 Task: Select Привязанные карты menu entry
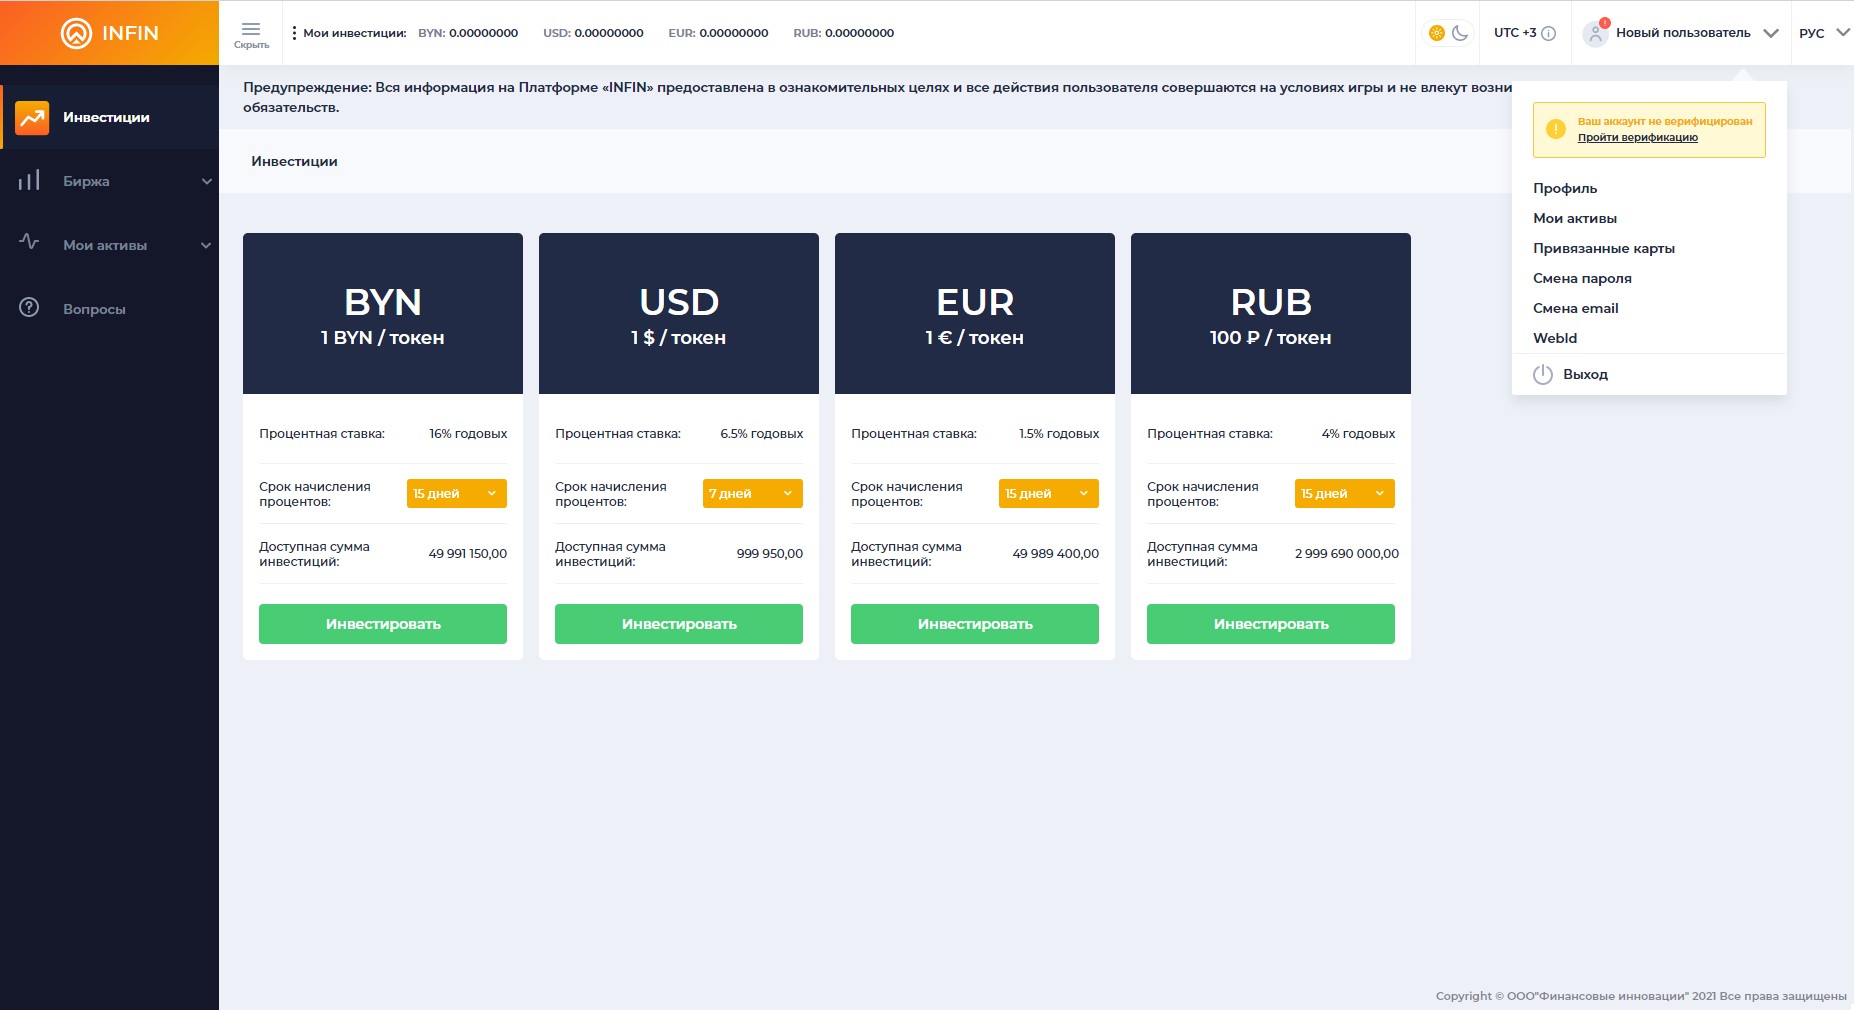click(1604, 248)
